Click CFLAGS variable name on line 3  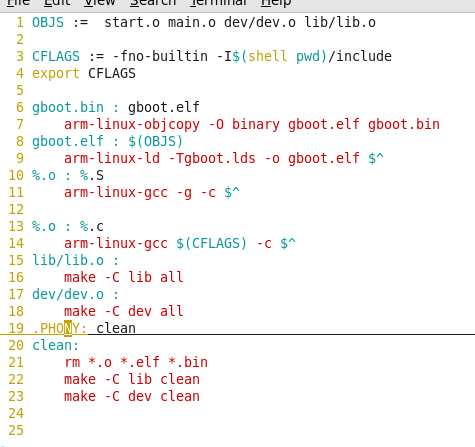tap(56, 56)
